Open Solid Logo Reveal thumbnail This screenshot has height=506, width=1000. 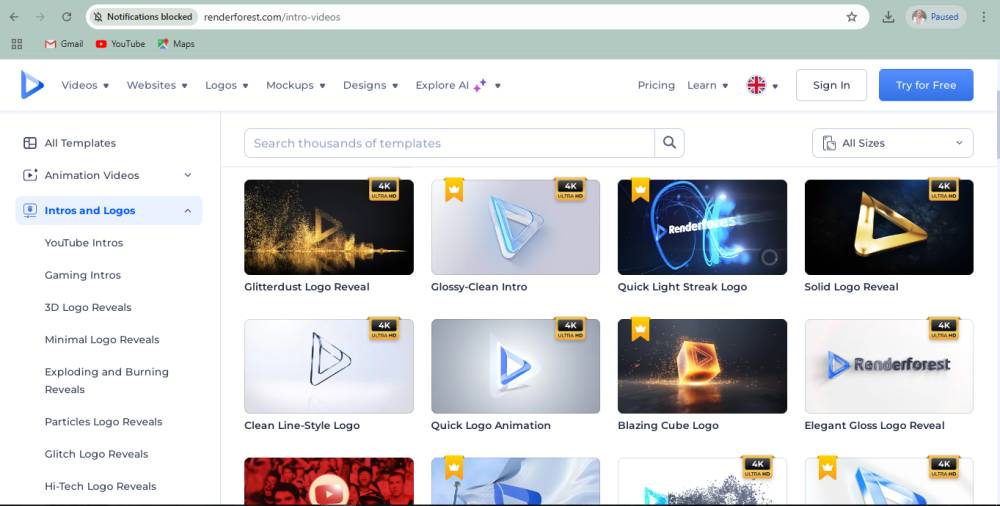889,227
